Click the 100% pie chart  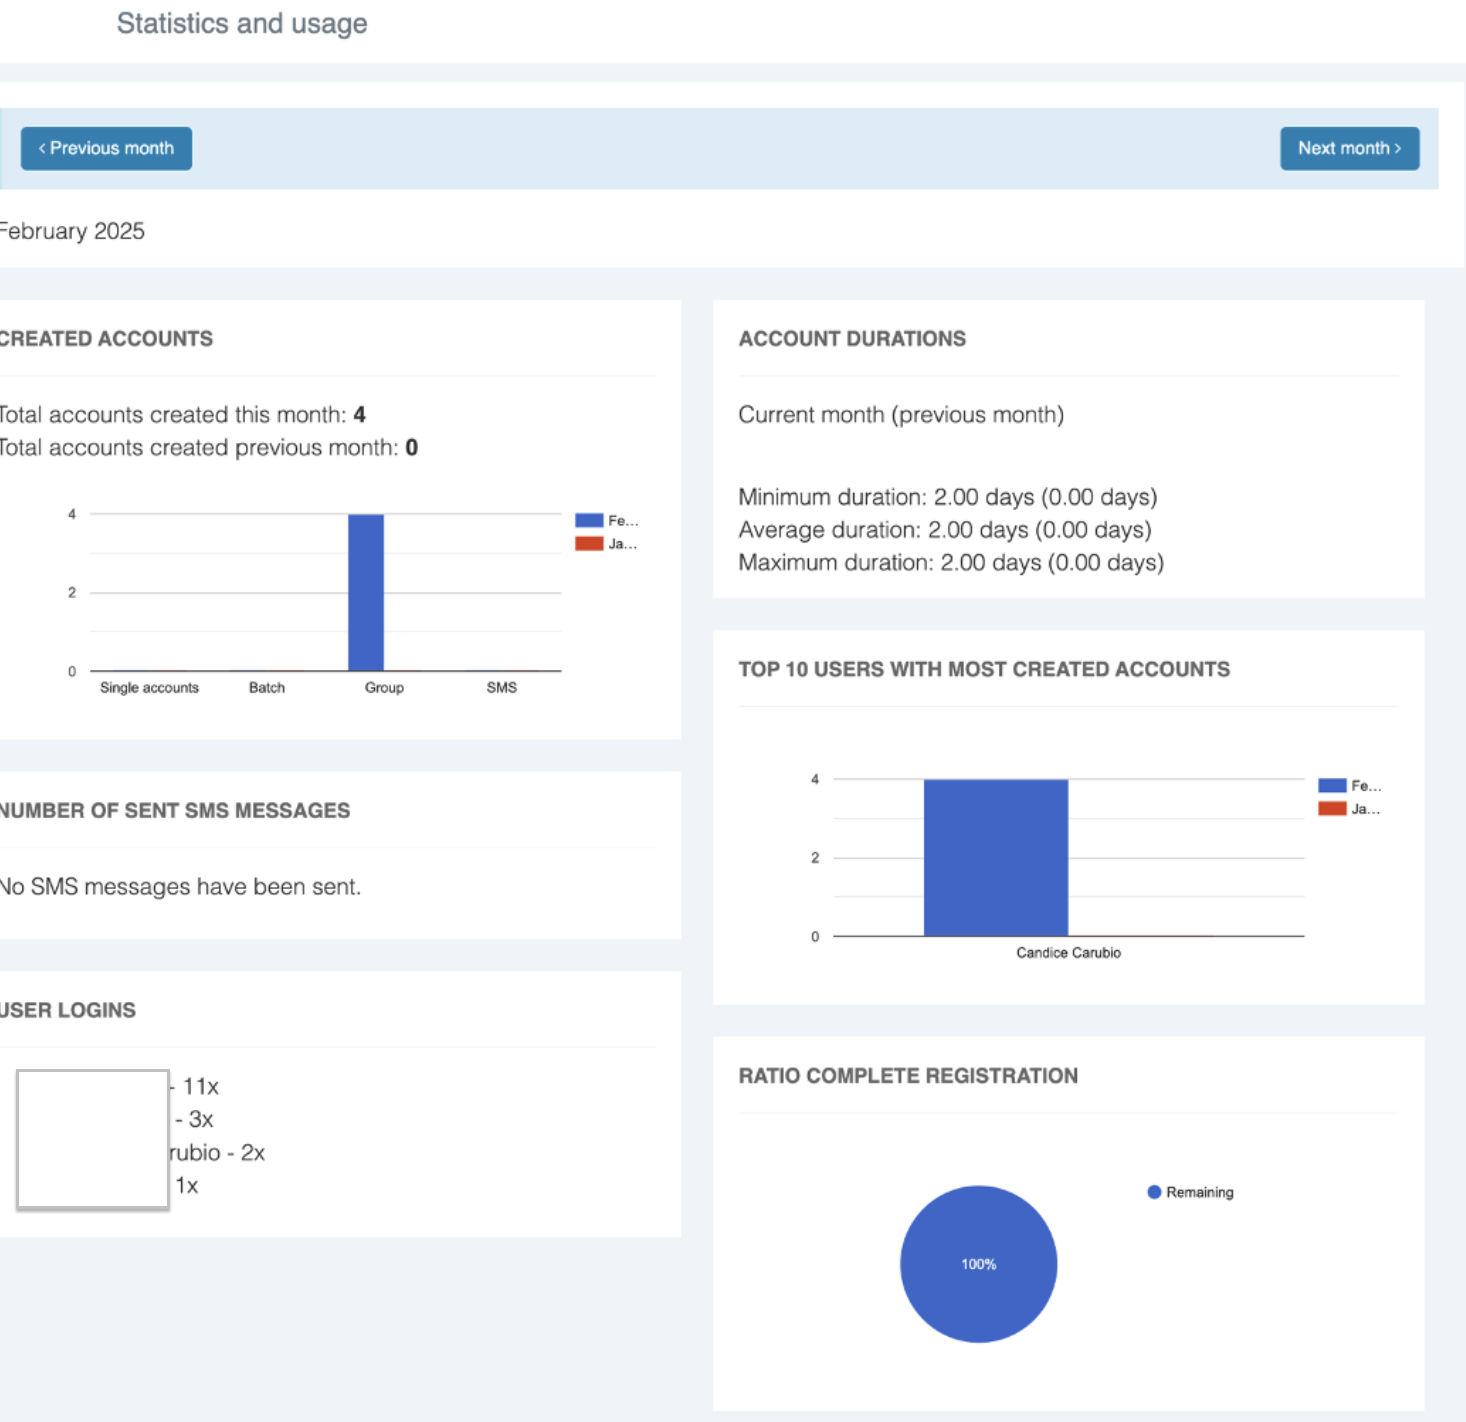click(x=978, y=1264)
